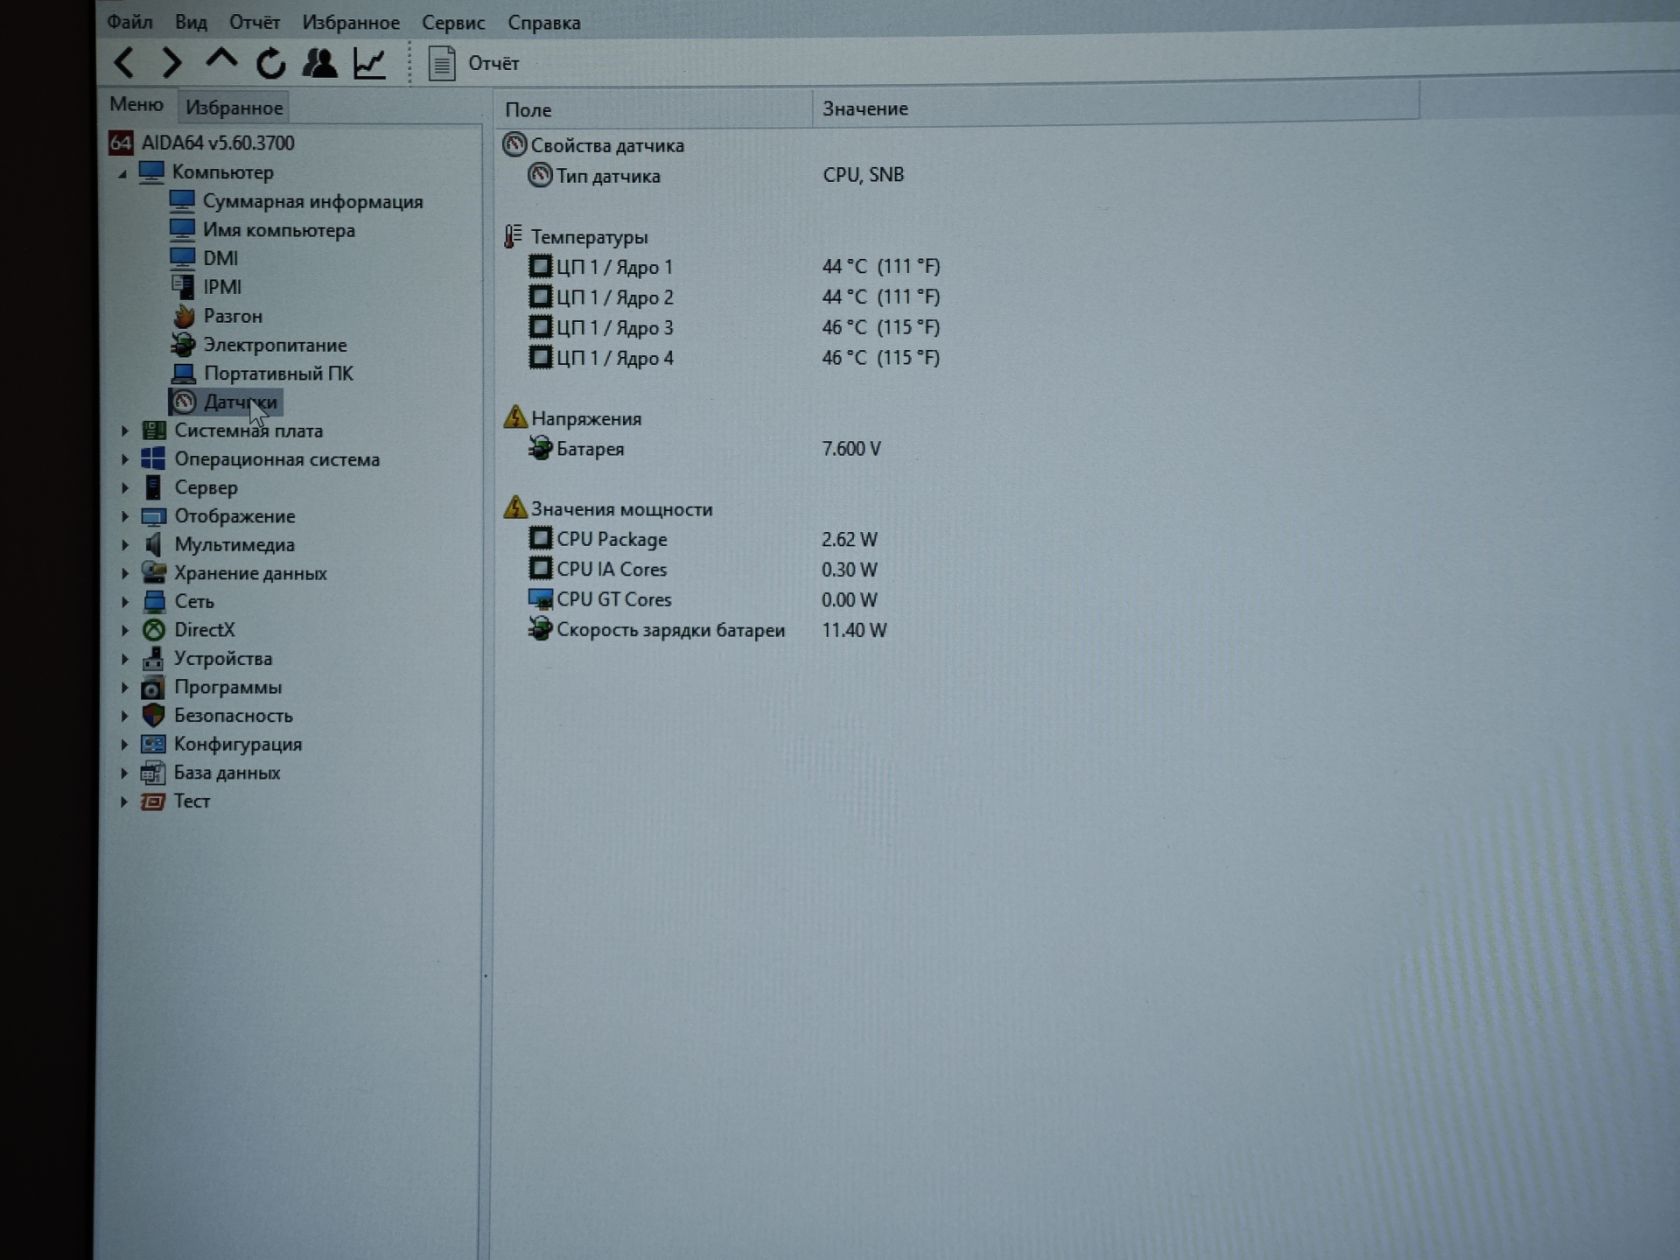Open the graph chart toolbar icon
Viewport: 1680px width, 1260px height.
pyautogui.click(x=369, y=63)
